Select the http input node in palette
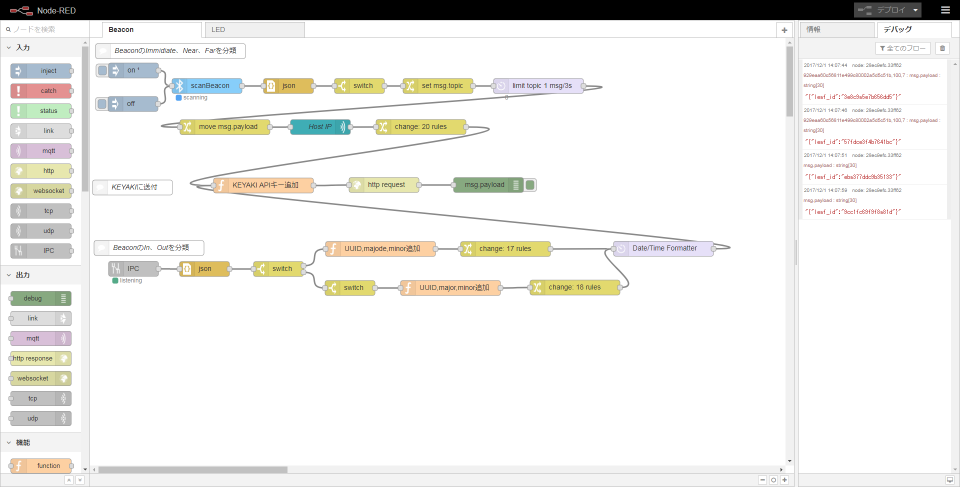This screenshot has height=487, width=960. click(41, 171)
